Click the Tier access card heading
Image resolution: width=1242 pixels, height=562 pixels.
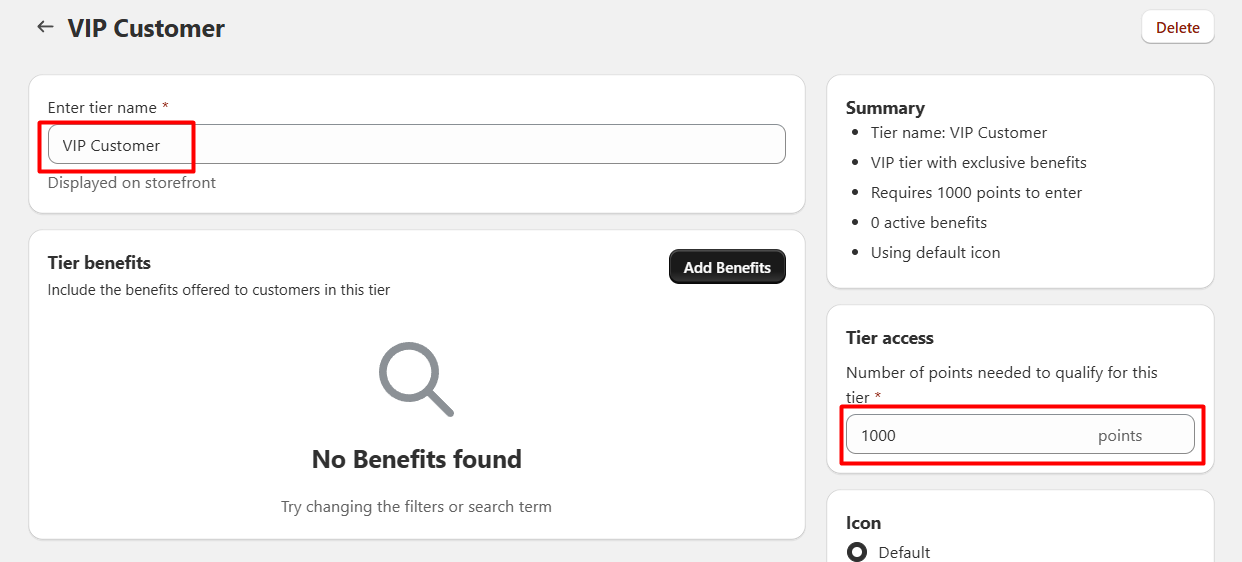889,338
